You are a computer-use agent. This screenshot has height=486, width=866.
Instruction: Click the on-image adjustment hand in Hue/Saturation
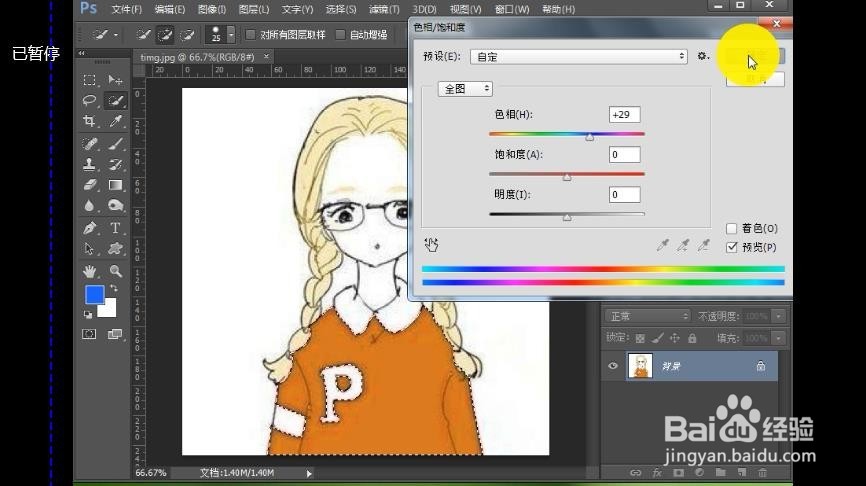[431, 245]
